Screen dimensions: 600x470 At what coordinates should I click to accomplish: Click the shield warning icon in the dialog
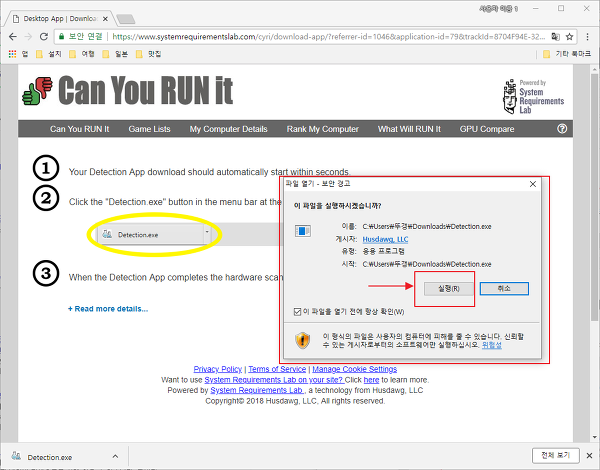click(x=302, y=340)
